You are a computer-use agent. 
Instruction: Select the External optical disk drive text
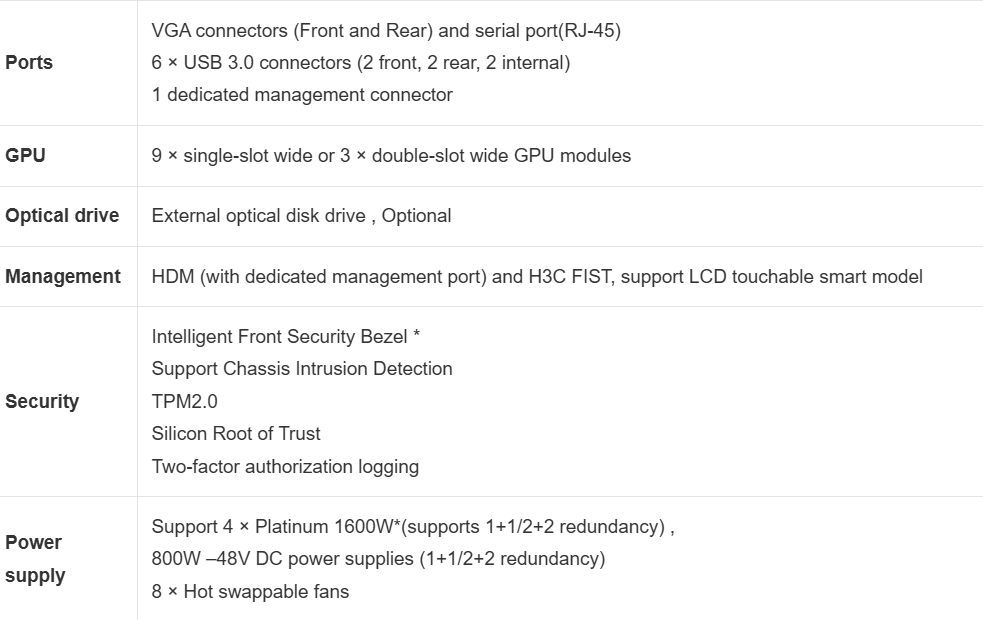301,215
